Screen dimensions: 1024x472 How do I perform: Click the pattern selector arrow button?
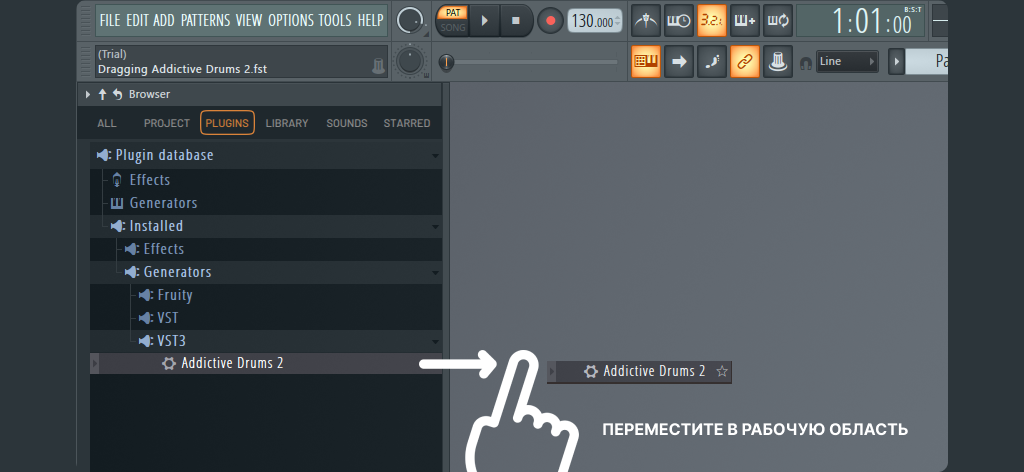[x=895, y=61]
